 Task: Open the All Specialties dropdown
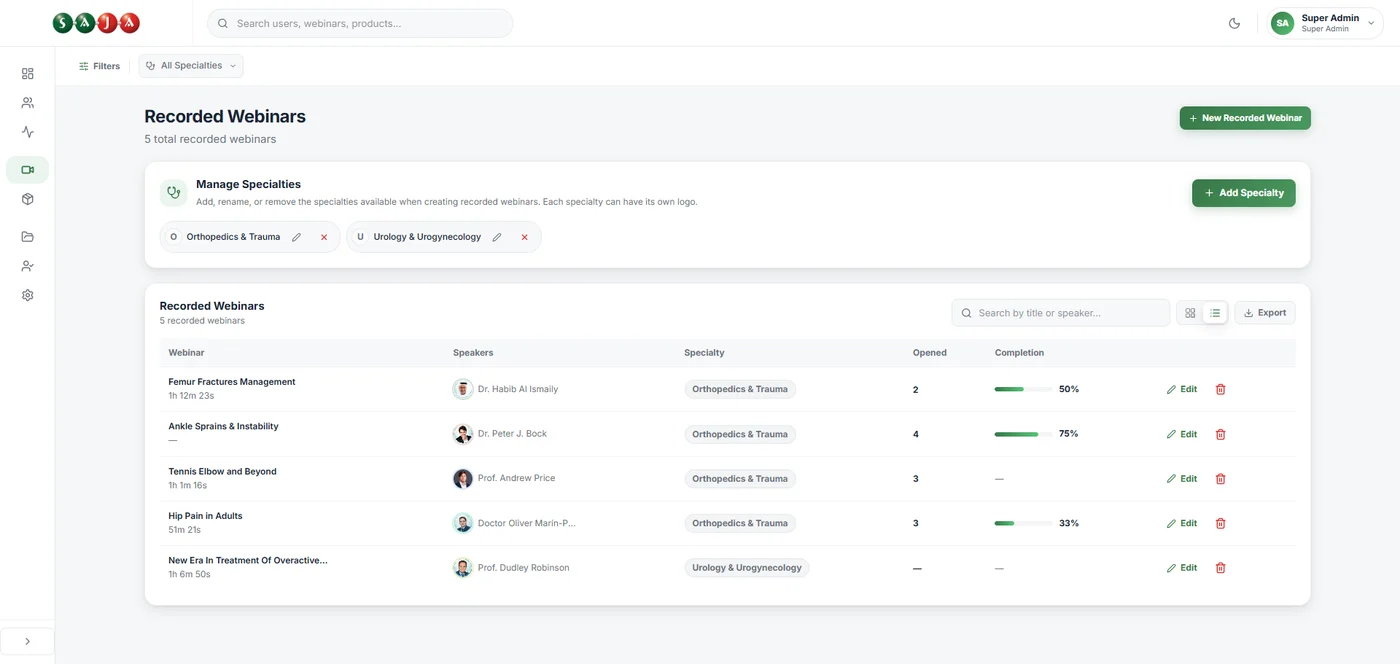coord(191,66)
